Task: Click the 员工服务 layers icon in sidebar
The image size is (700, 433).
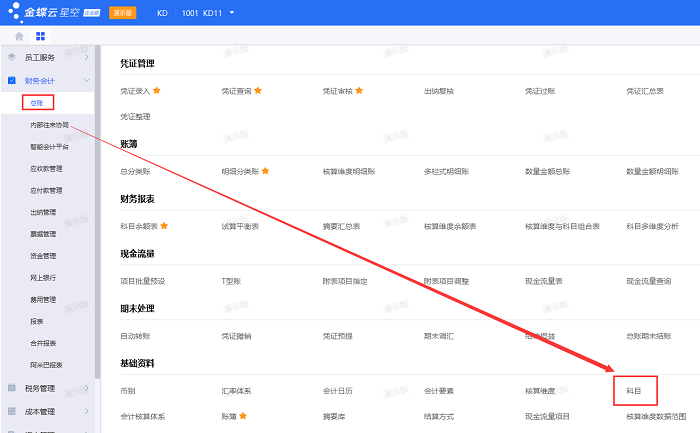Action: coord(12,58)
